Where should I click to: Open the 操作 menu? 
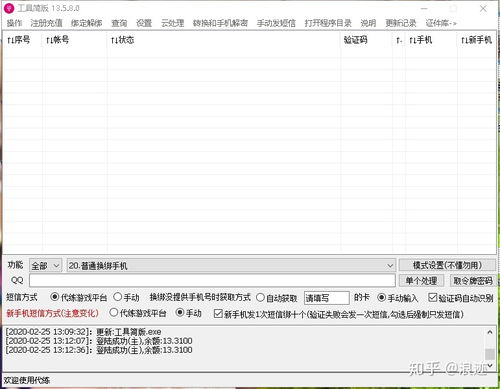[14, 23]
